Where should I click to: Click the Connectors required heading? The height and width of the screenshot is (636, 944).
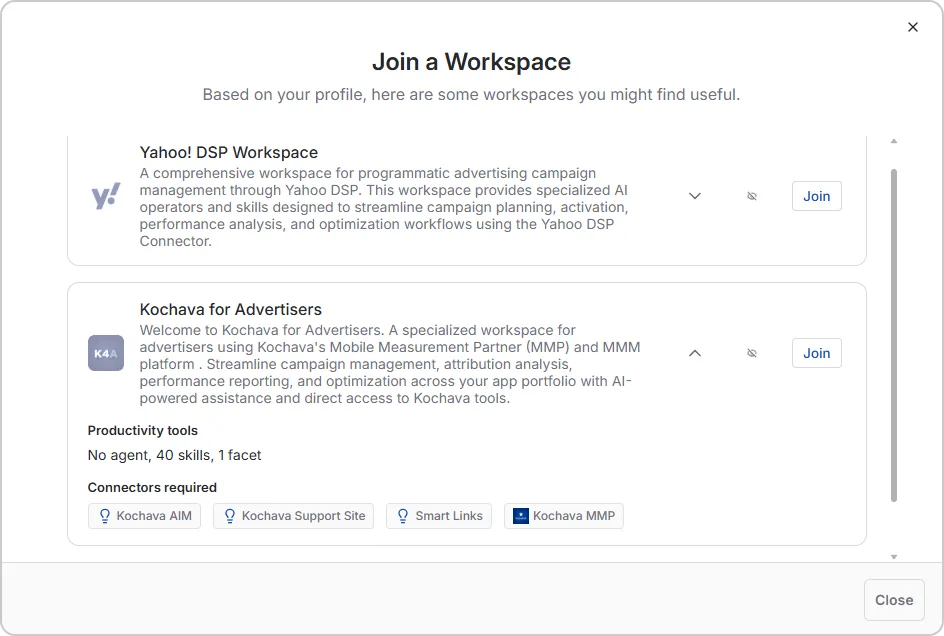click(152, 487)
